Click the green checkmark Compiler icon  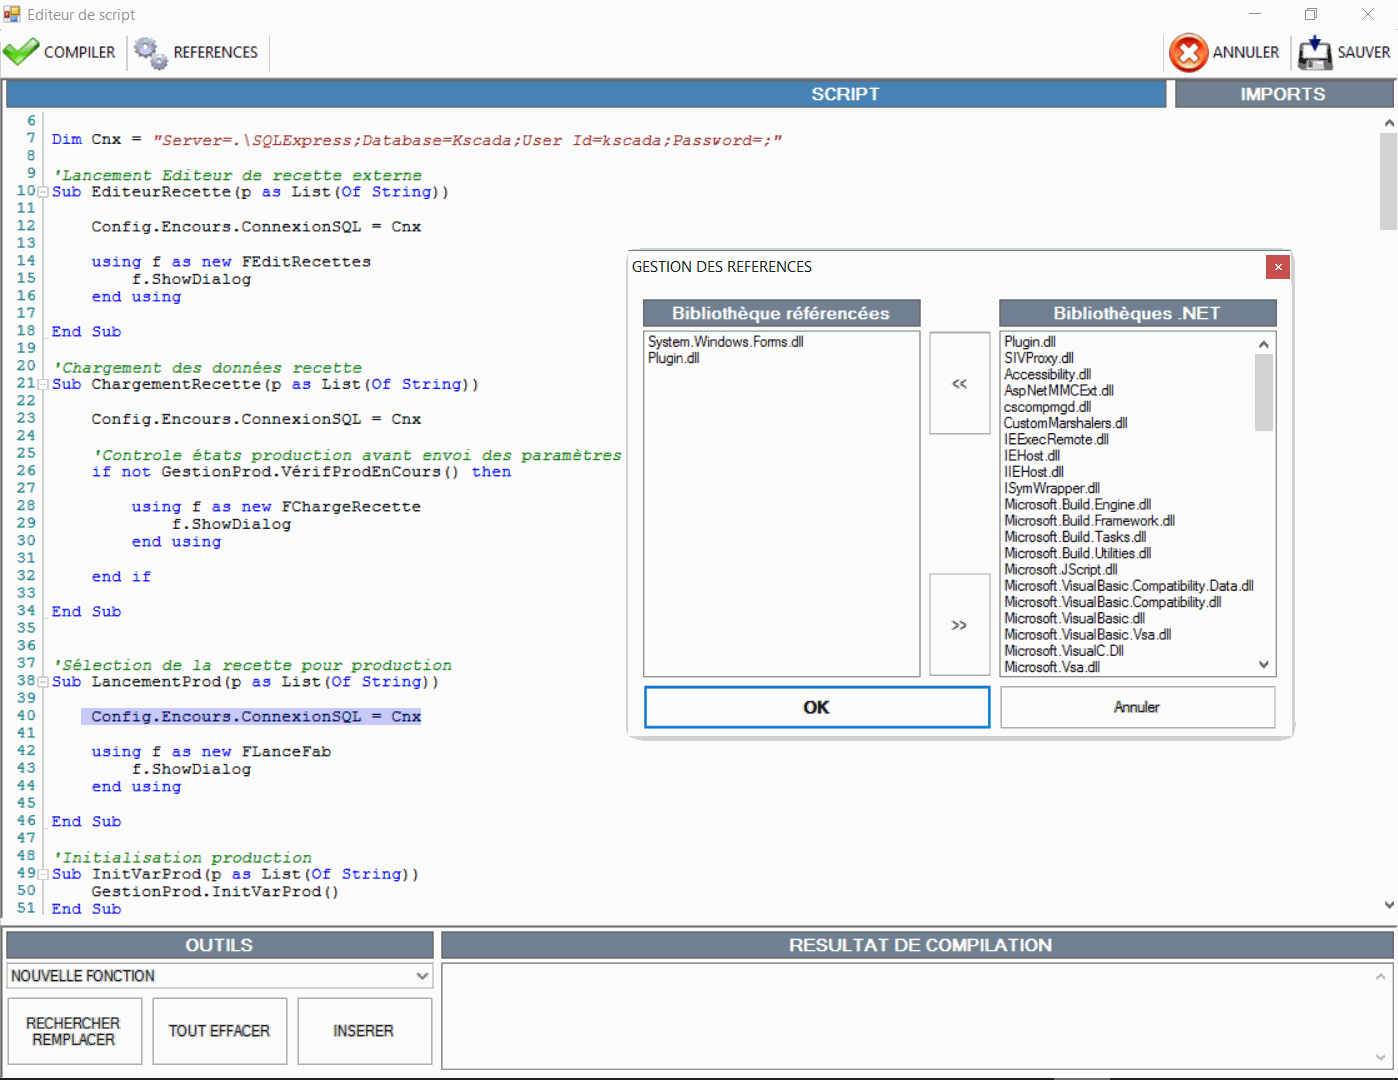[21, 52]
